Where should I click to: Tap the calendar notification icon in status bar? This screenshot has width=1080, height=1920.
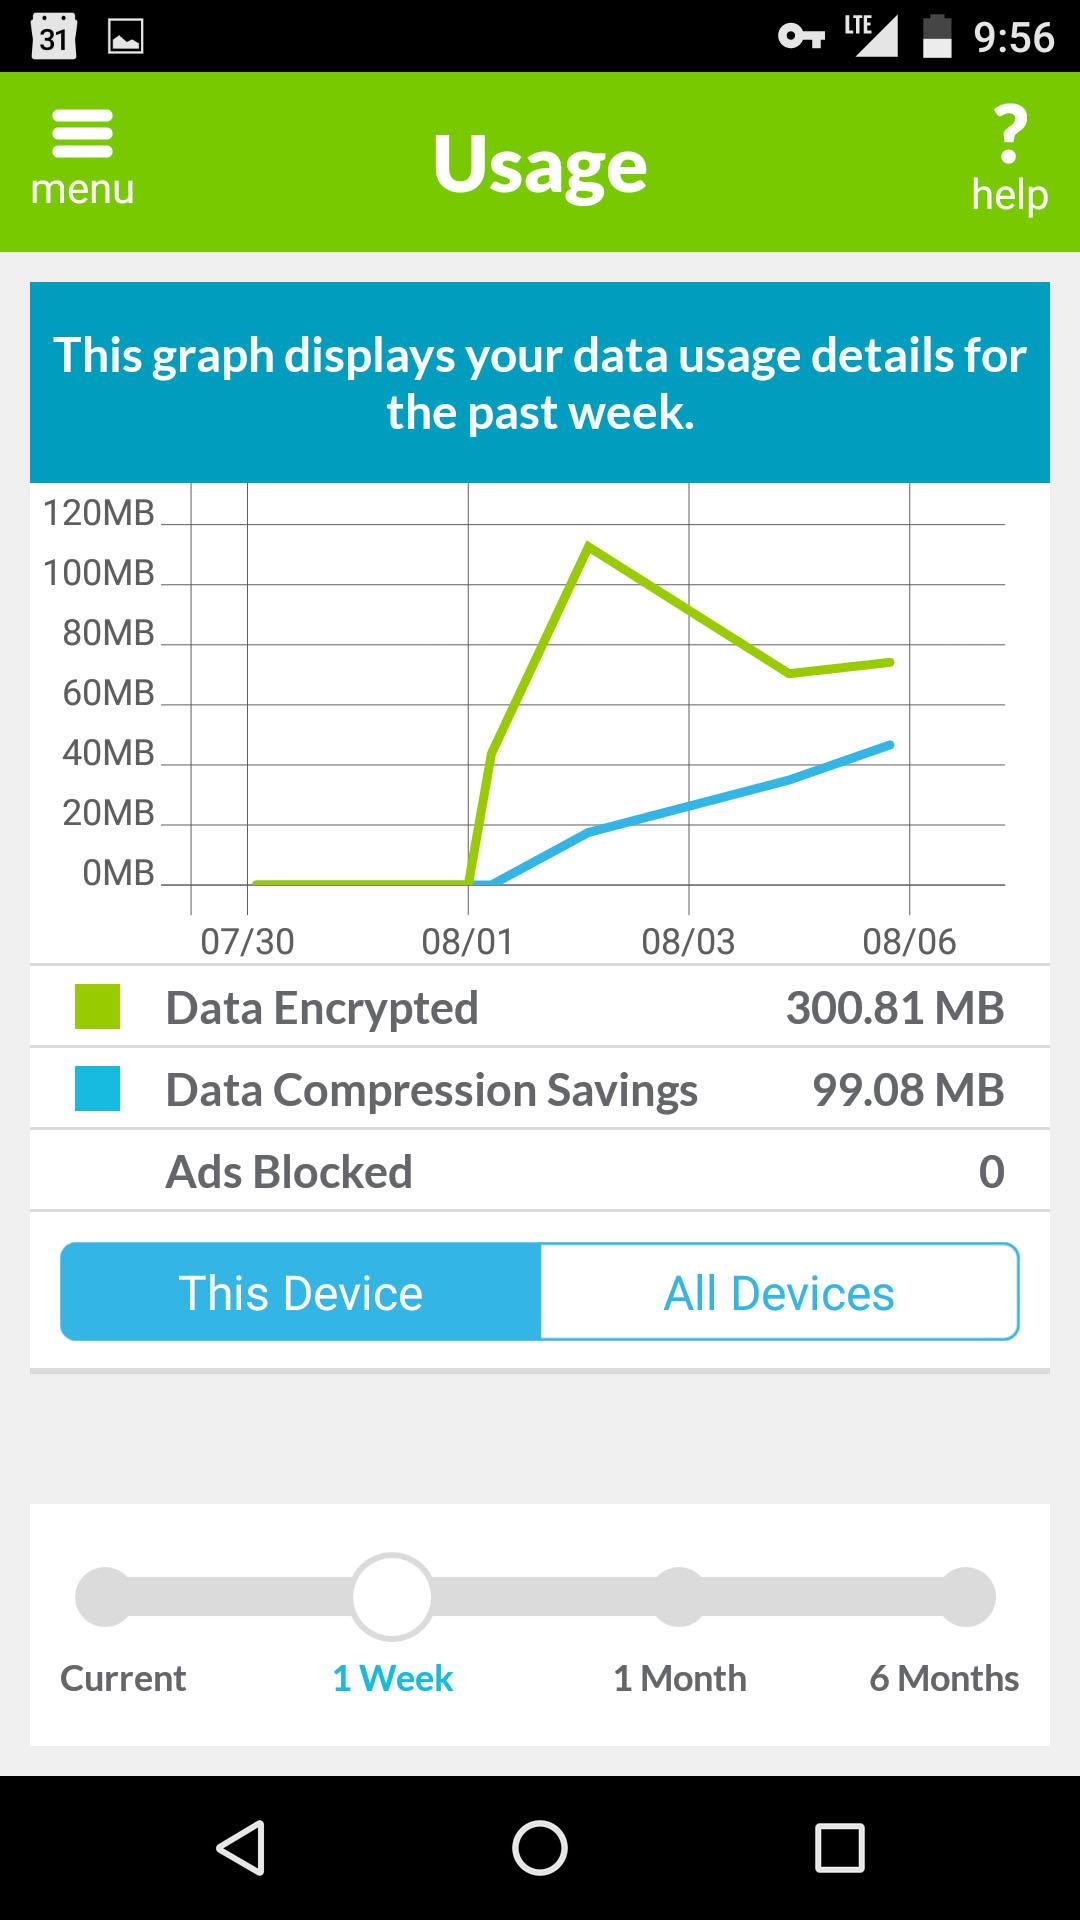[54, 36]
